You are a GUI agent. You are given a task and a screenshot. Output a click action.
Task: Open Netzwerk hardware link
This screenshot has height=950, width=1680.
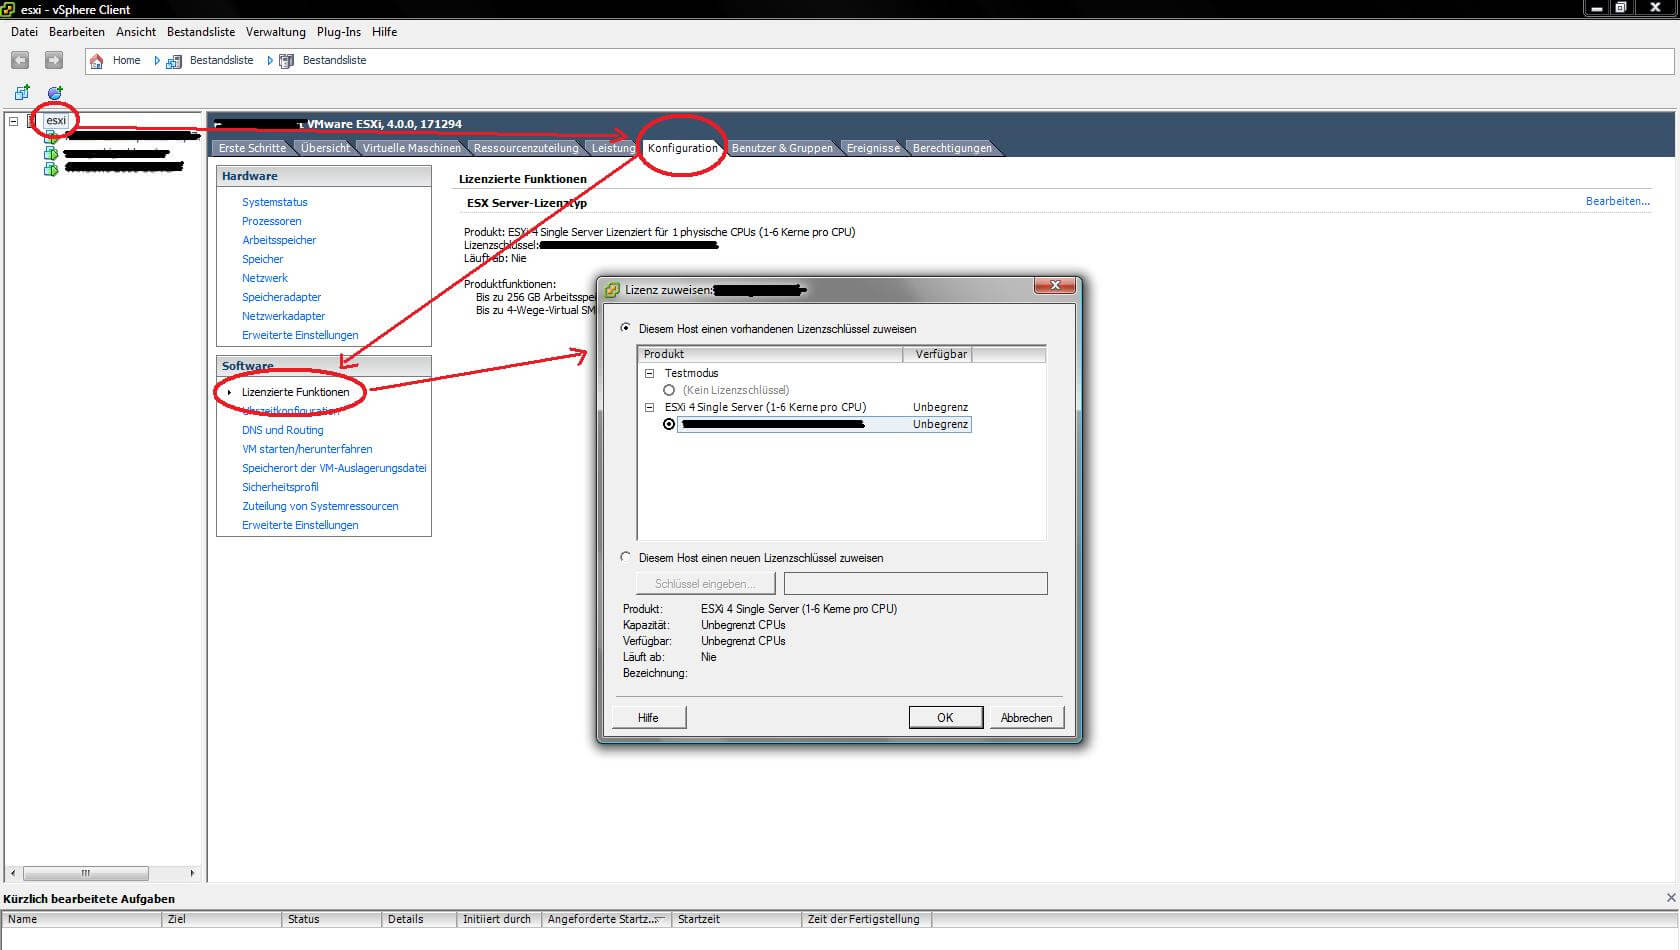click(265, 278)
